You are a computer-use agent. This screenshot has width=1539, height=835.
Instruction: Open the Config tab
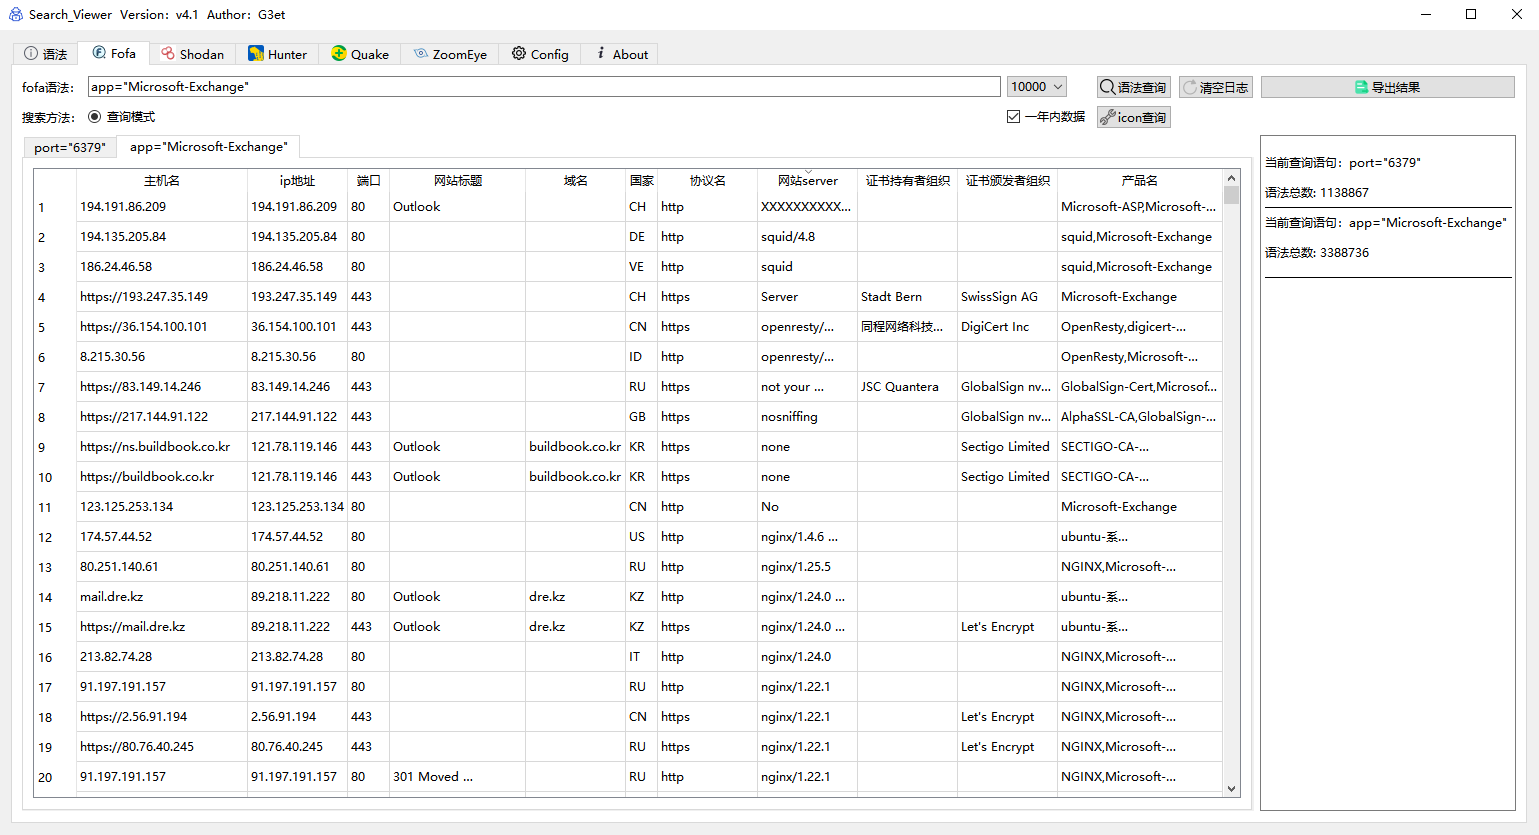point(540,54)
